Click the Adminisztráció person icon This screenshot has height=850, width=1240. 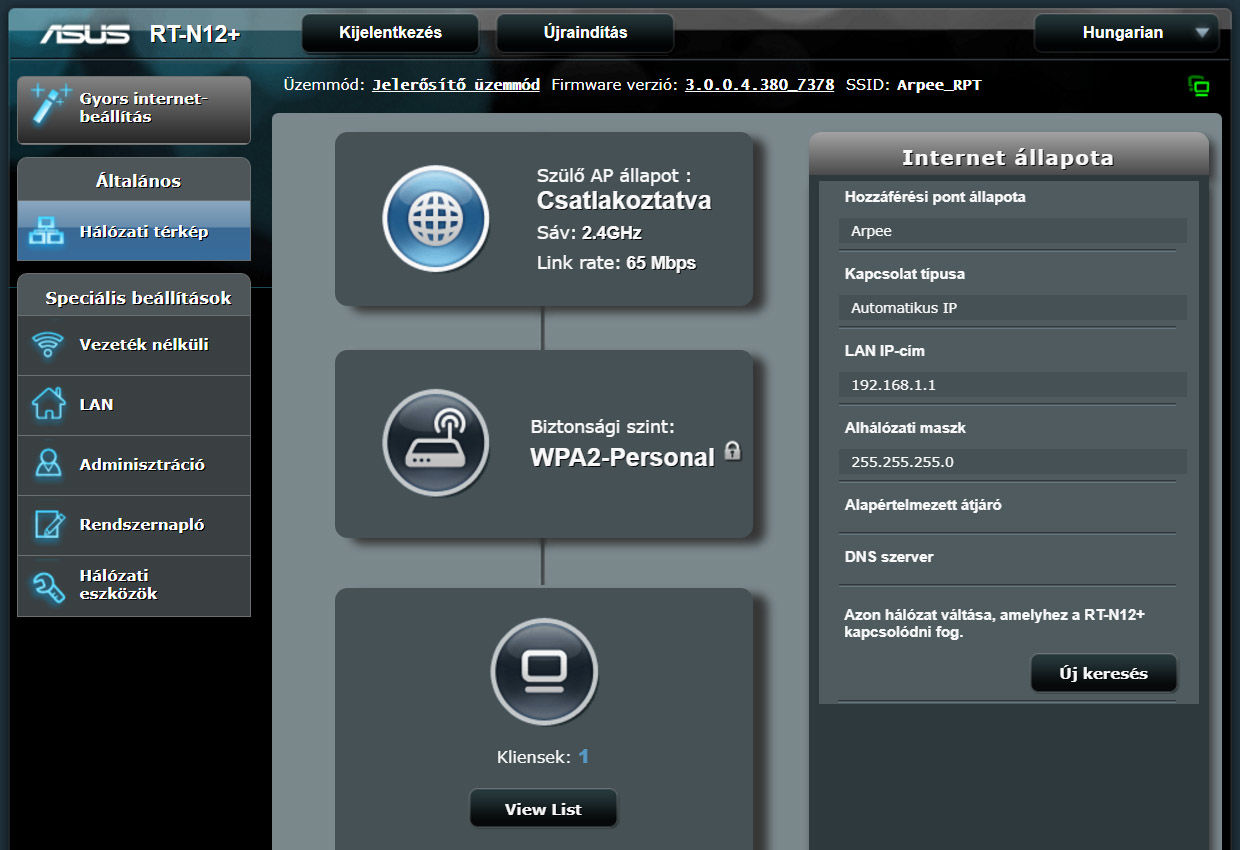(x=48, y=464)
